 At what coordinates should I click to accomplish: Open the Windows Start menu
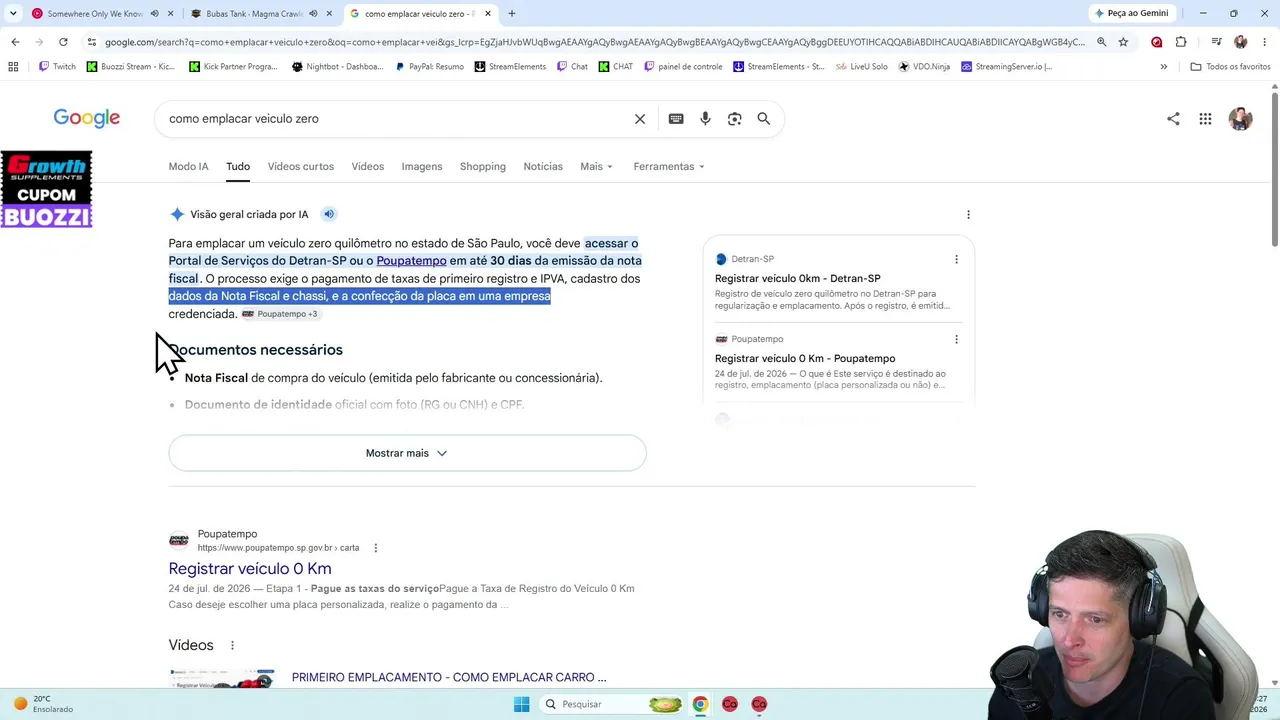pyautogui.click(x=521, y=704)
